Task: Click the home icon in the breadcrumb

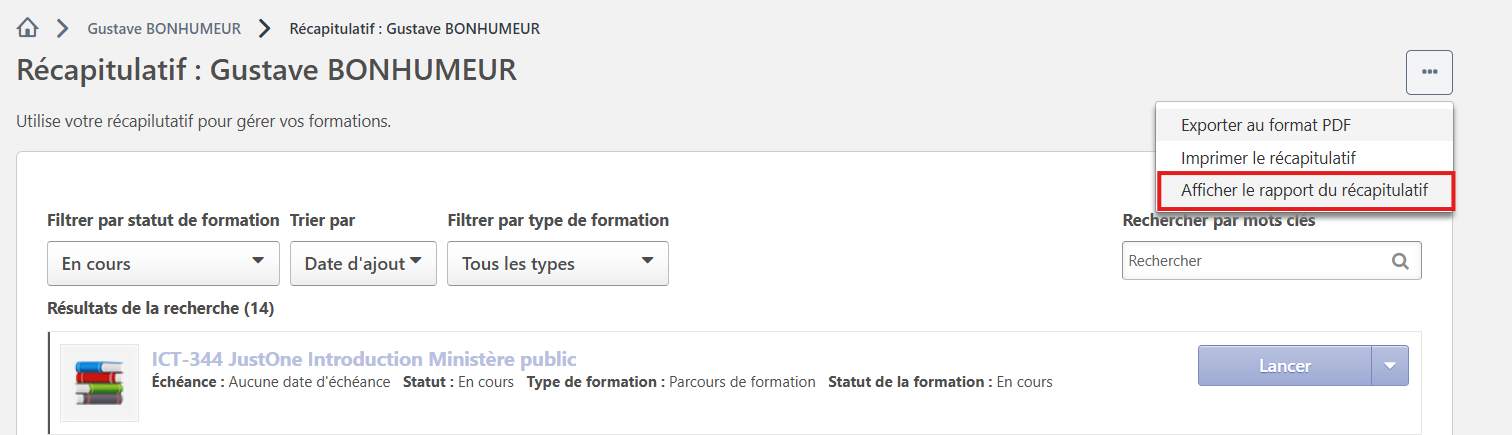Action: pyautogui.click(x=28, y=28)
